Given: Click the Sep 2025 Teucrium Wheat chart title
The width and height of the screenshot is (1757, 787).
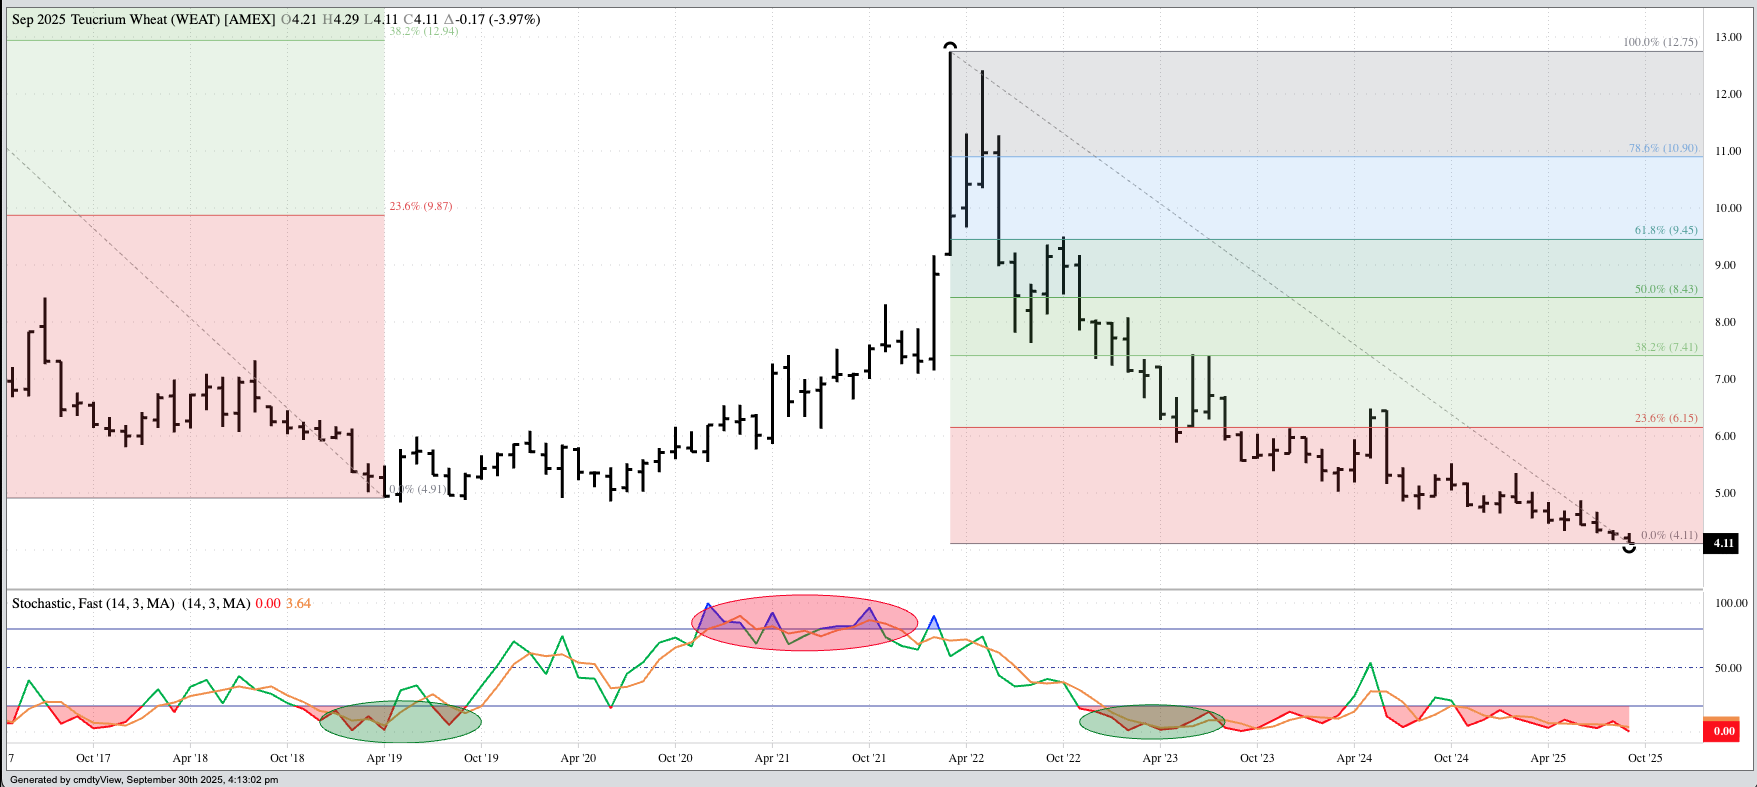Looking at the screenshot, I should (x=143, y=19).
